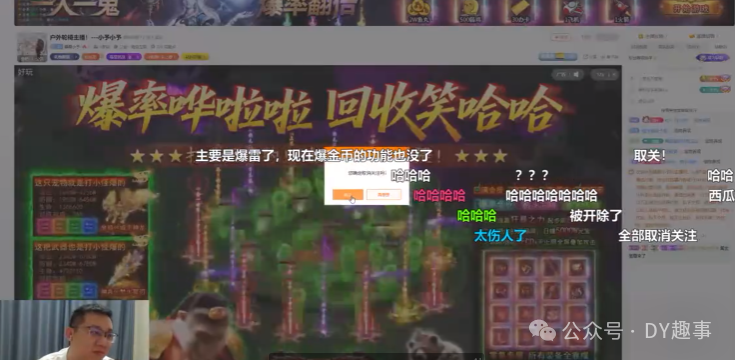Viewport: 735px width, 360px height.
Task: Click the orange rank badge in contribution list
Action: tap(714, 78)
